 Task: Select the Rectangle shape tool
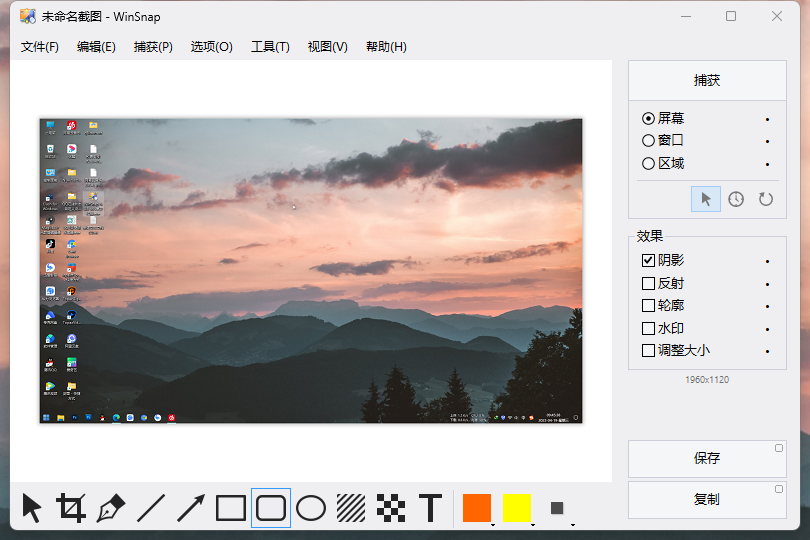click(x=230, y=508)
